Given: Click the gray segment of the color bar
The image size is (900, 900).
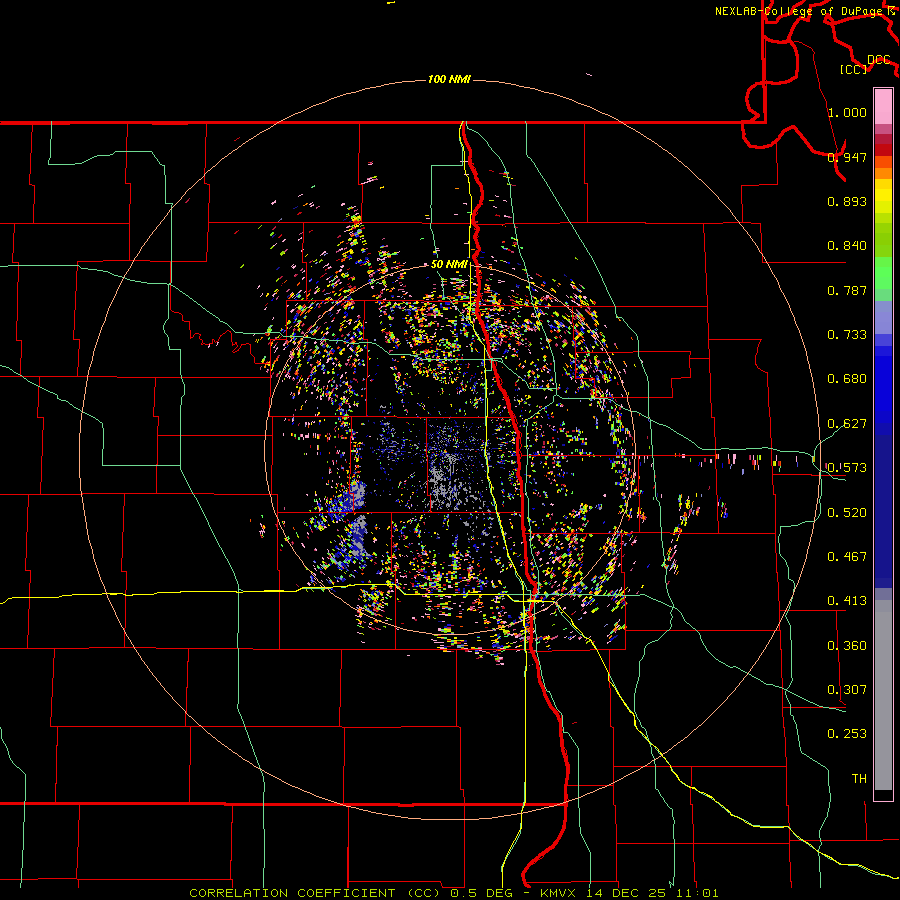Looking at the screenshot, I should 883,695.
